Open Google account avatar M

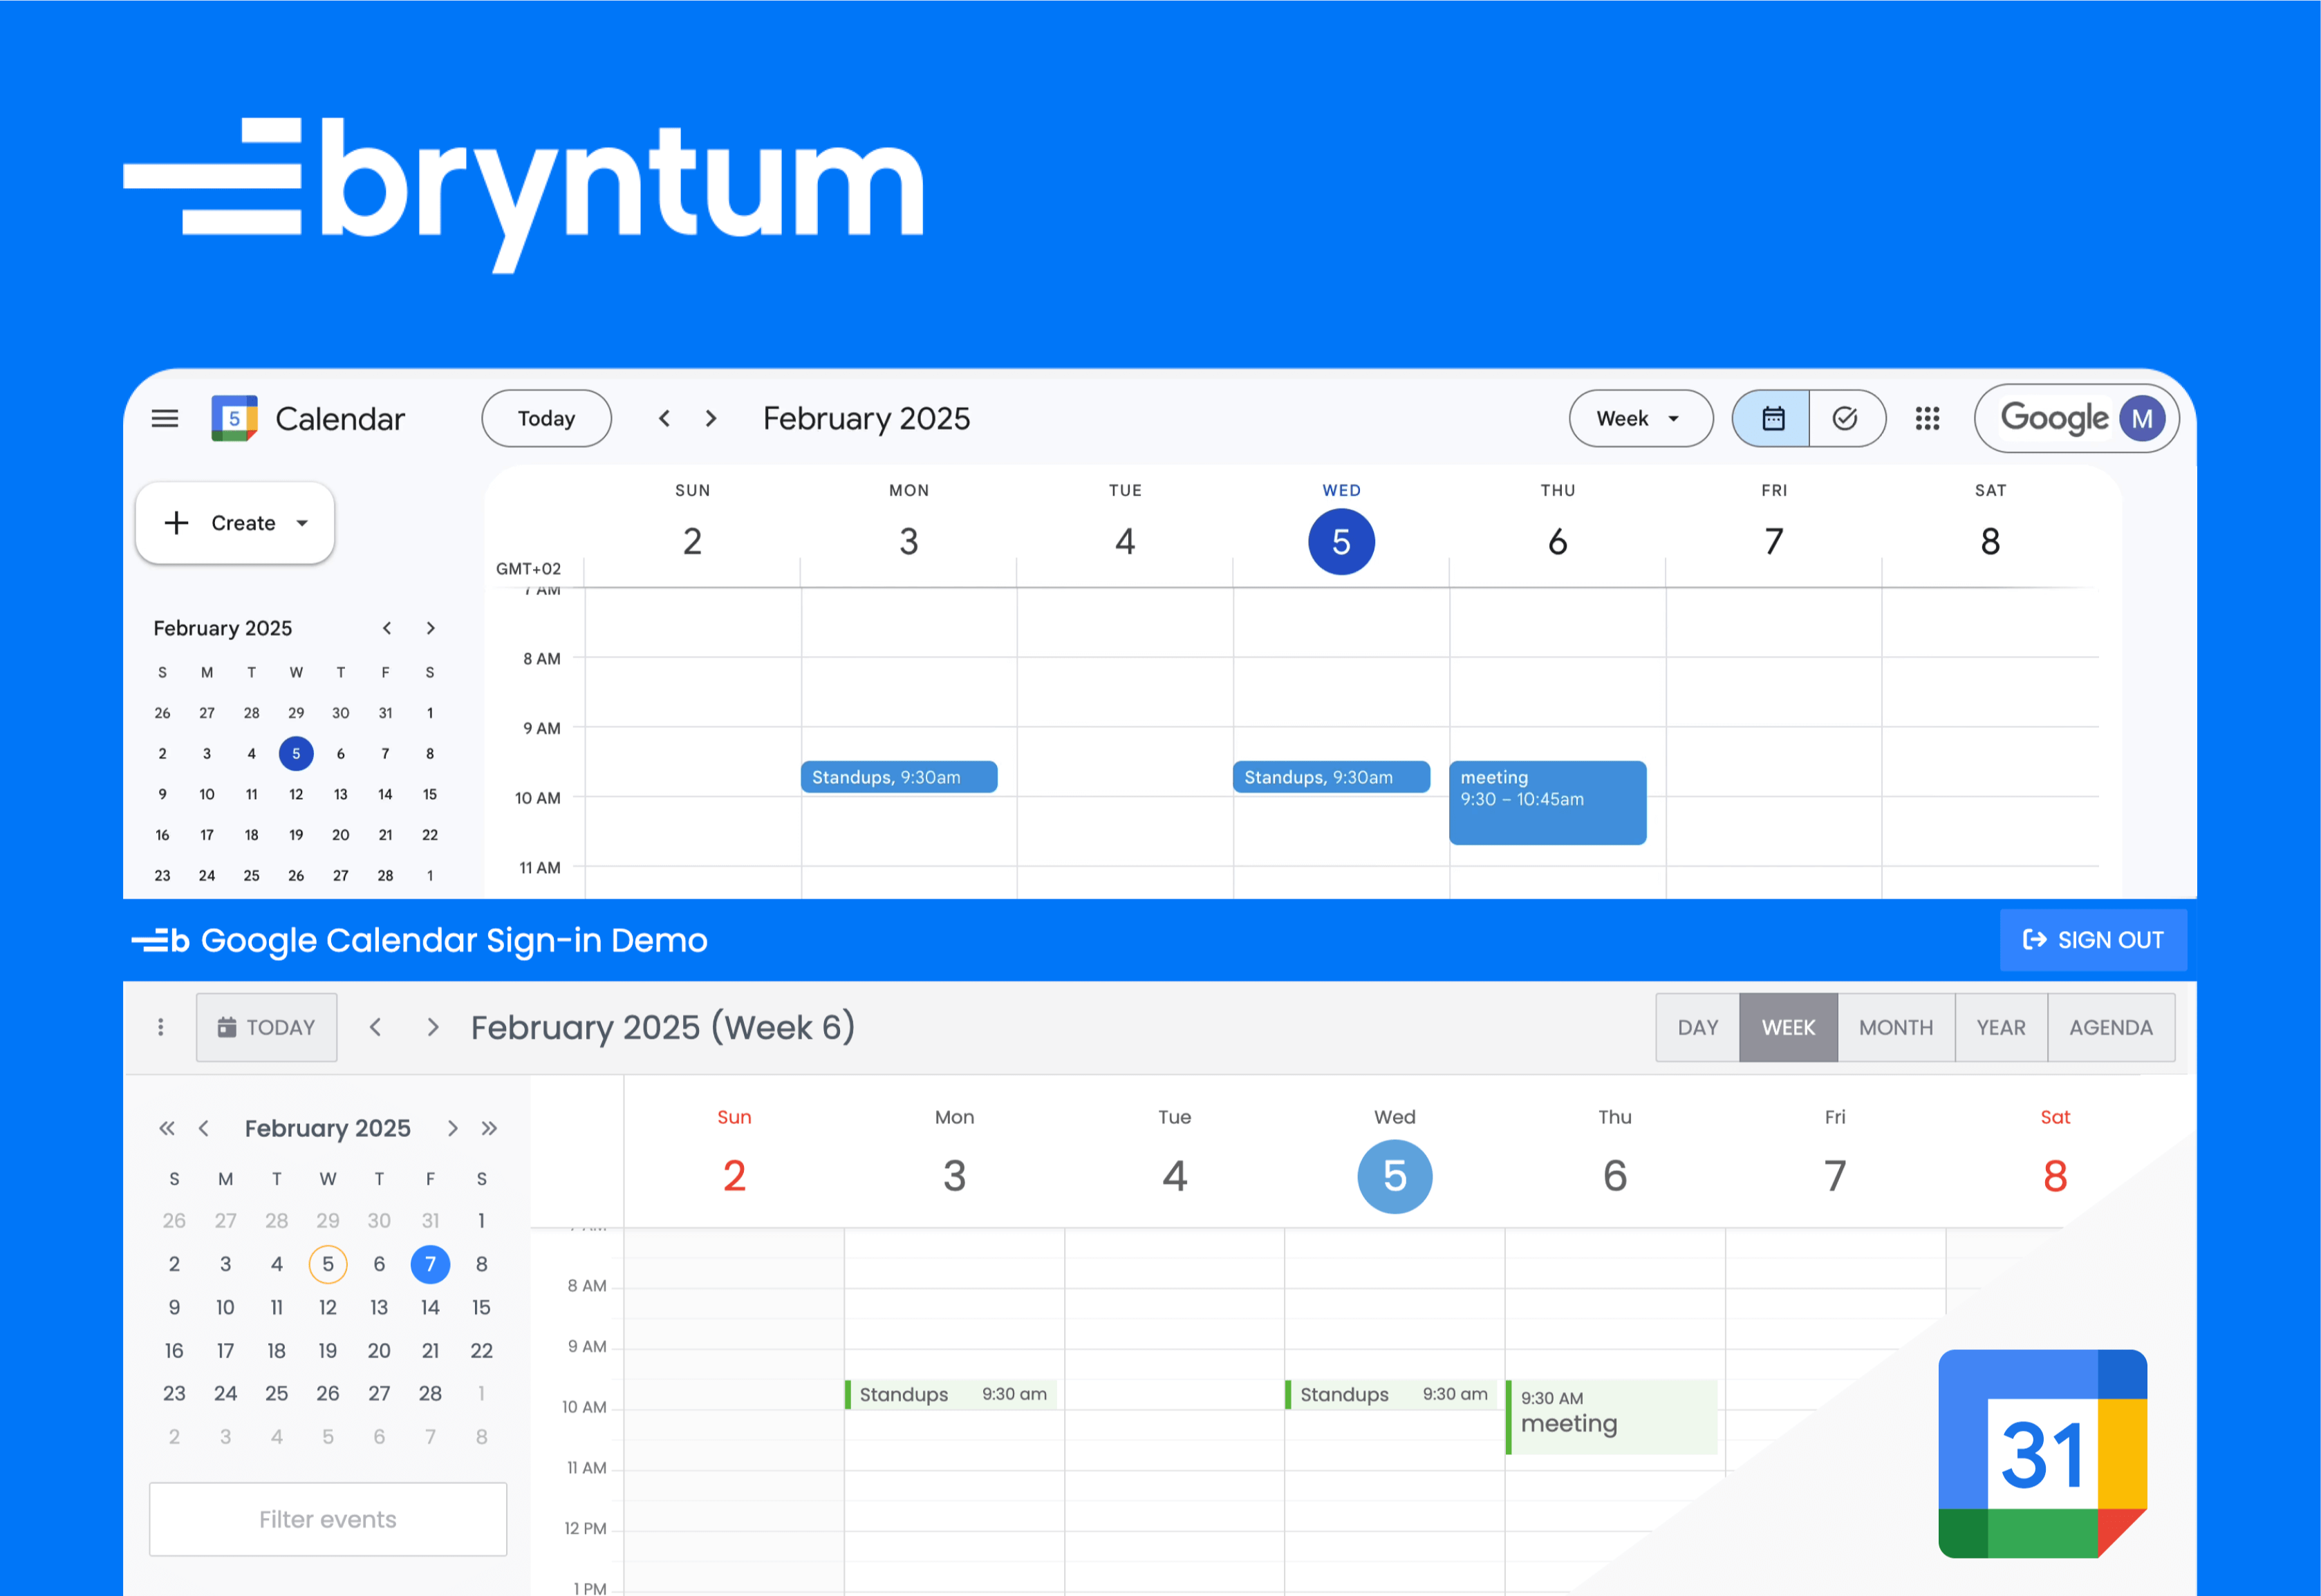coord(2142,418)
